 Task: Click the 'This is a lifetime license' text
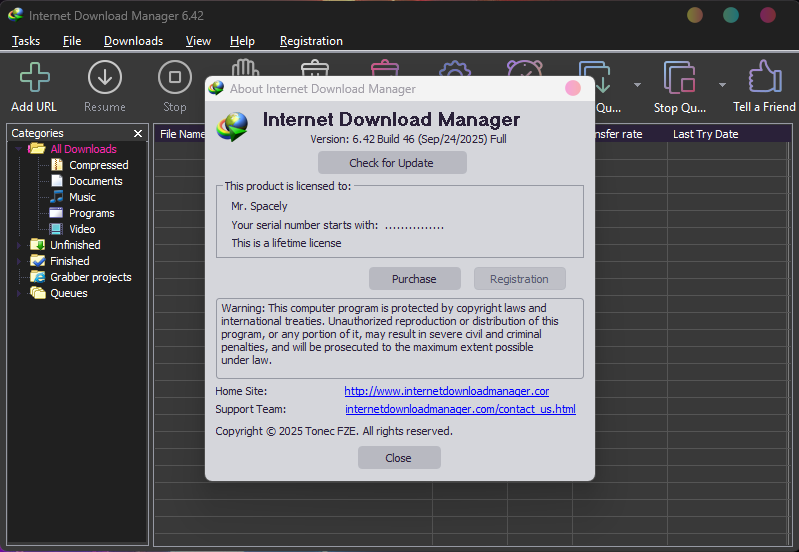click(x=286, y=243)
